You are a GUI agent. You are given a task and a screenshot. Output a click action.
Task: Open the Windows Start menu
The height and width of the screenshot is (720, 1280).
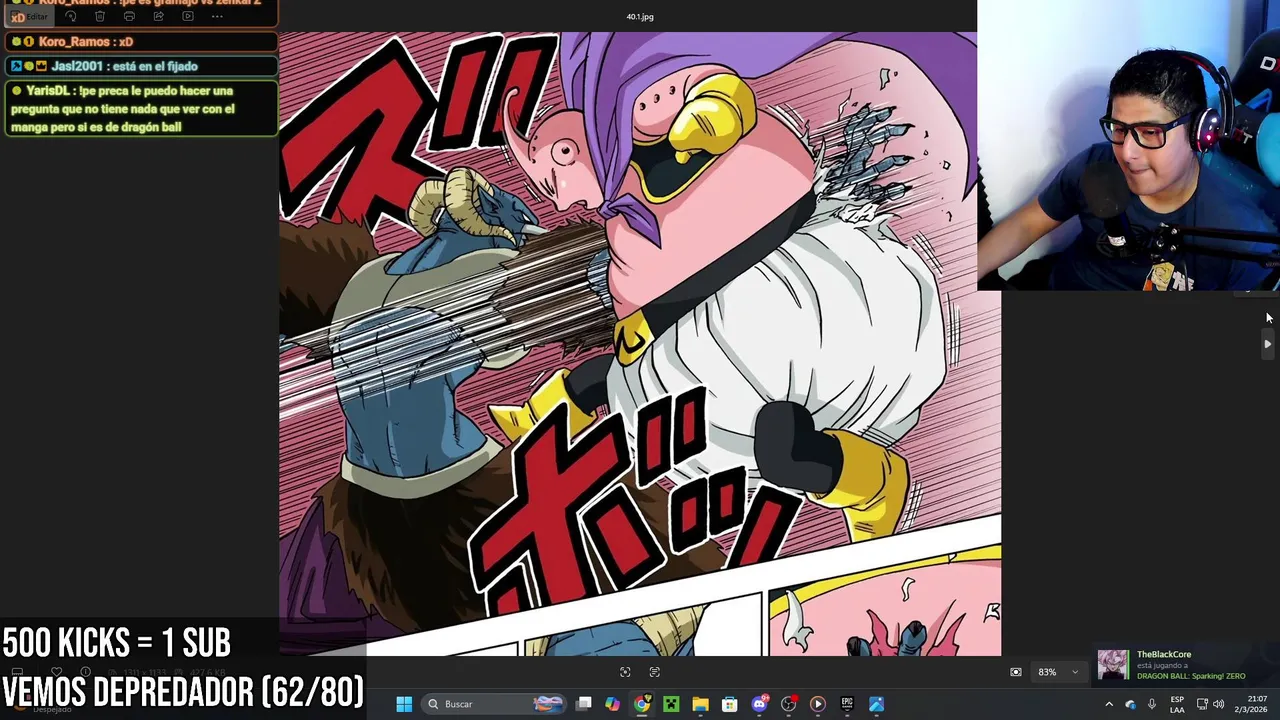pos(404,704)
